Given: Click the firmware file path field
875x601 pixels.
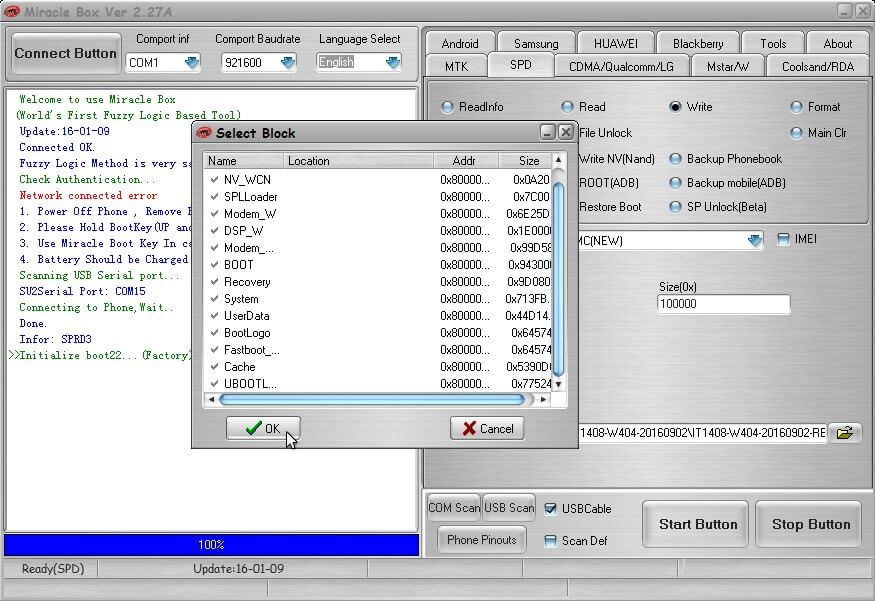Looking at the screenshot, I should (x=702, y=432).
